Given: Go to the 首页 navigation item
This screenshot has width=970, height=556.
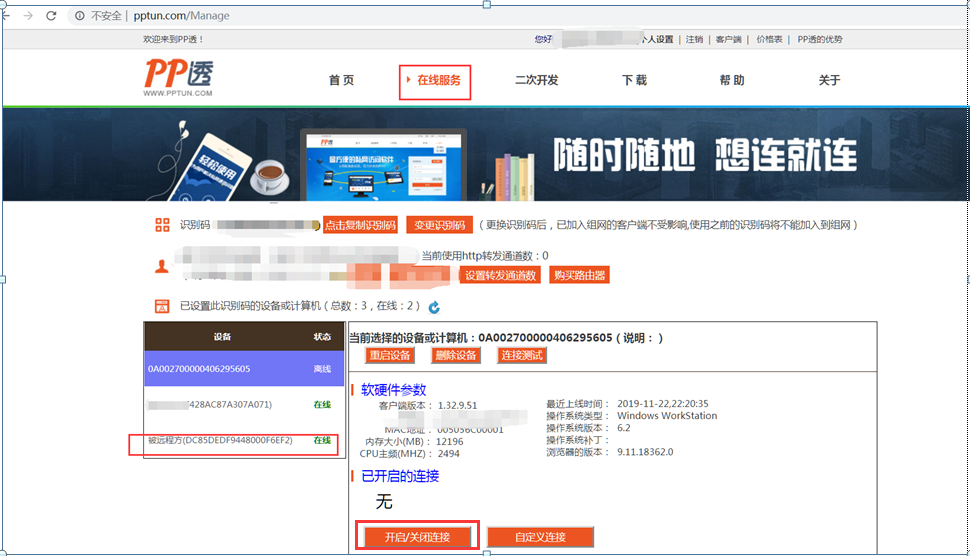Looking at the screenshot, I should click(341, 81).
